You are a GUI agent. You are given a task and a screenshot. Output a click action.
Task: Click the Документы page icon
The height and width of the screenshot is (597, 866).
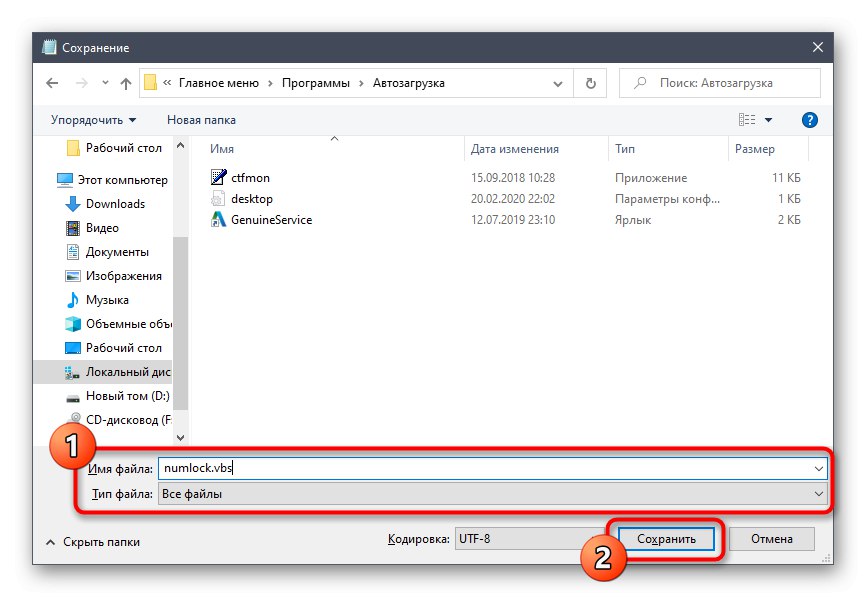pyautogui.click(x=72, y=252)
